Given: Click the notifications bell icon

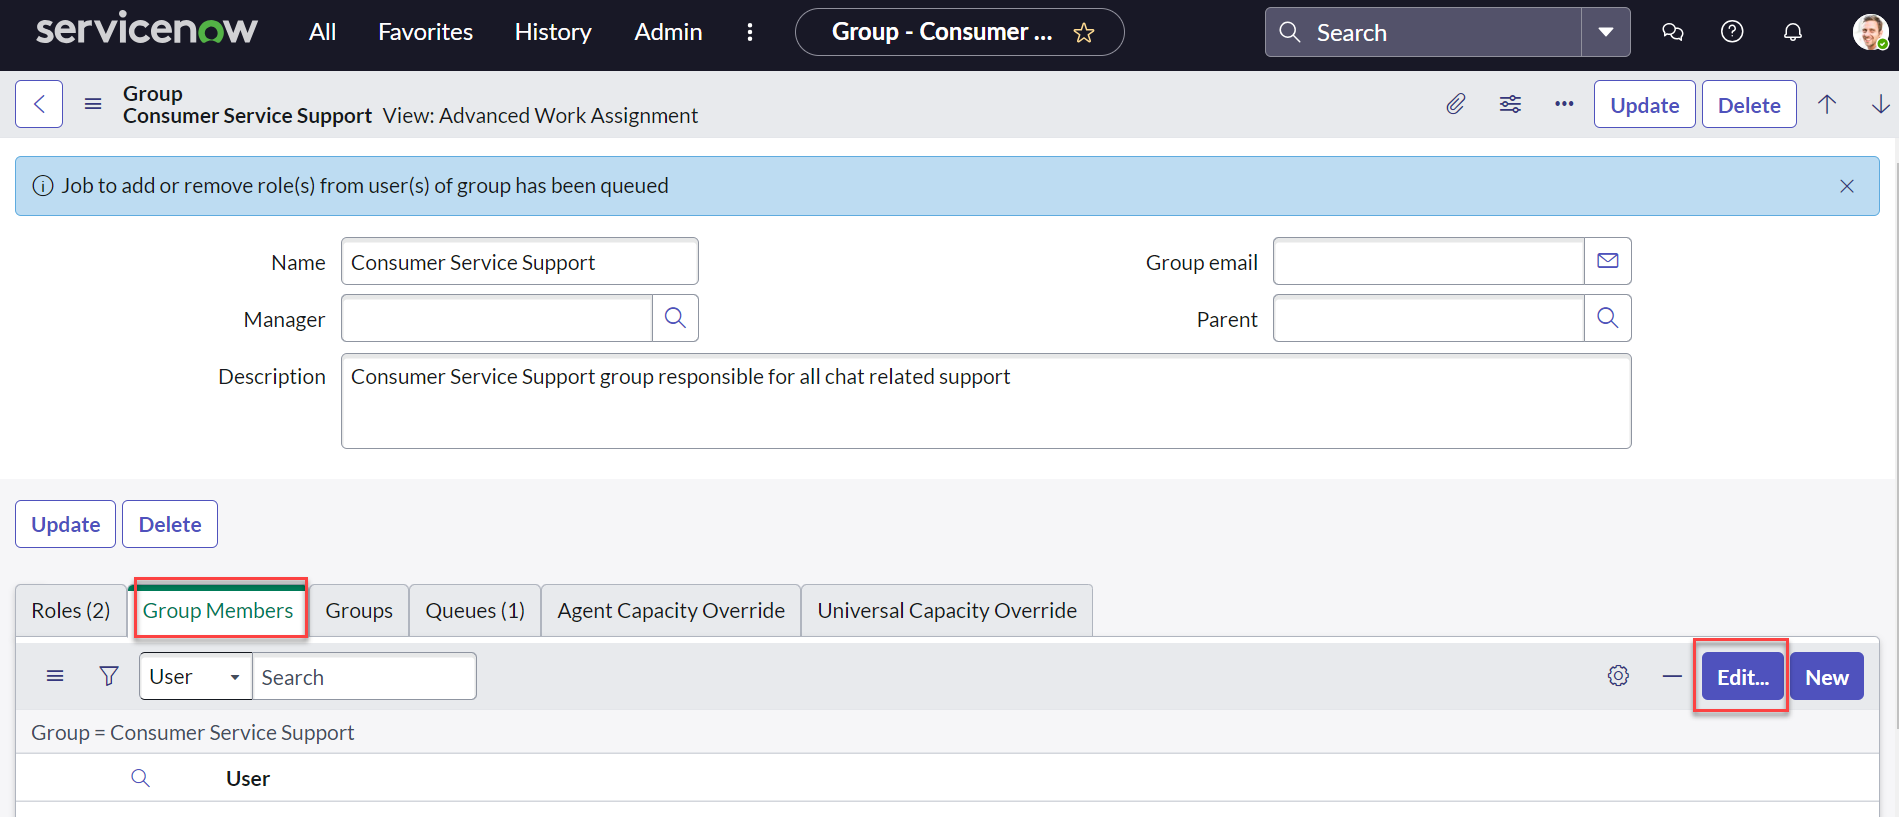Looking at the screenshot, I should (x=1793, y=32).
